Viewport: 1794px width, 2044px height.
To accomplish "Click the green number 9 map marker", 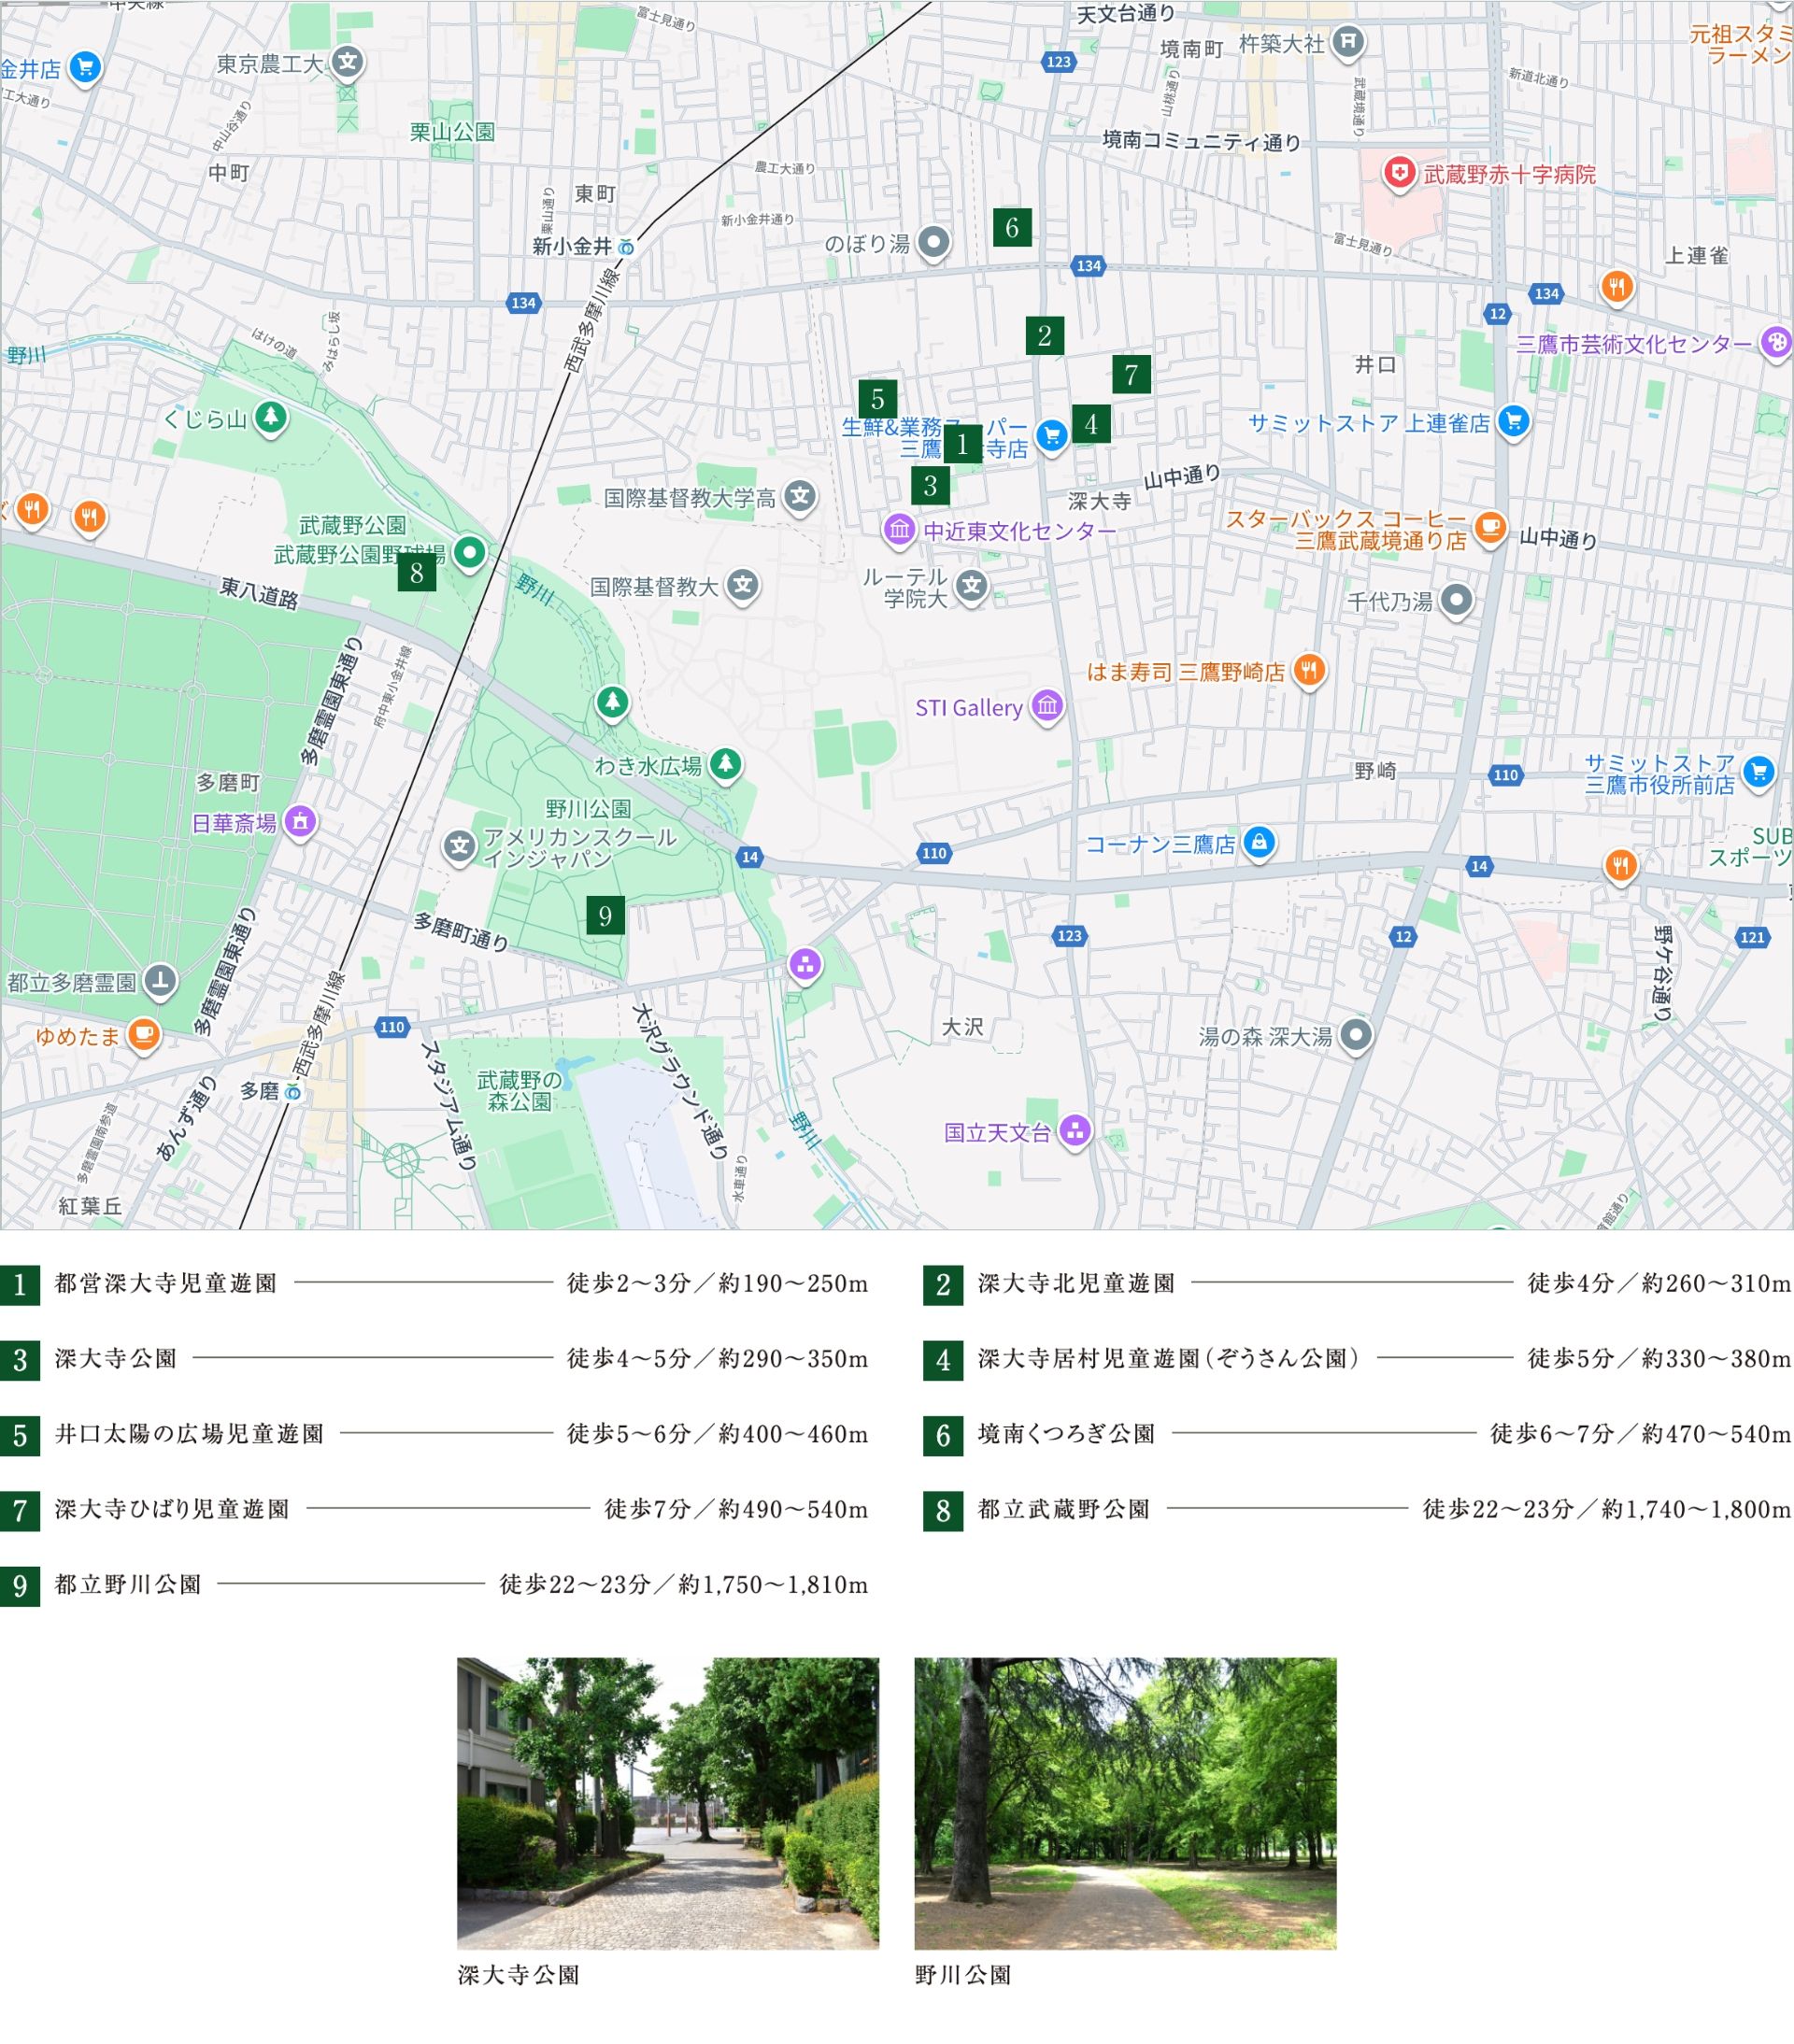I will [605, 915].
